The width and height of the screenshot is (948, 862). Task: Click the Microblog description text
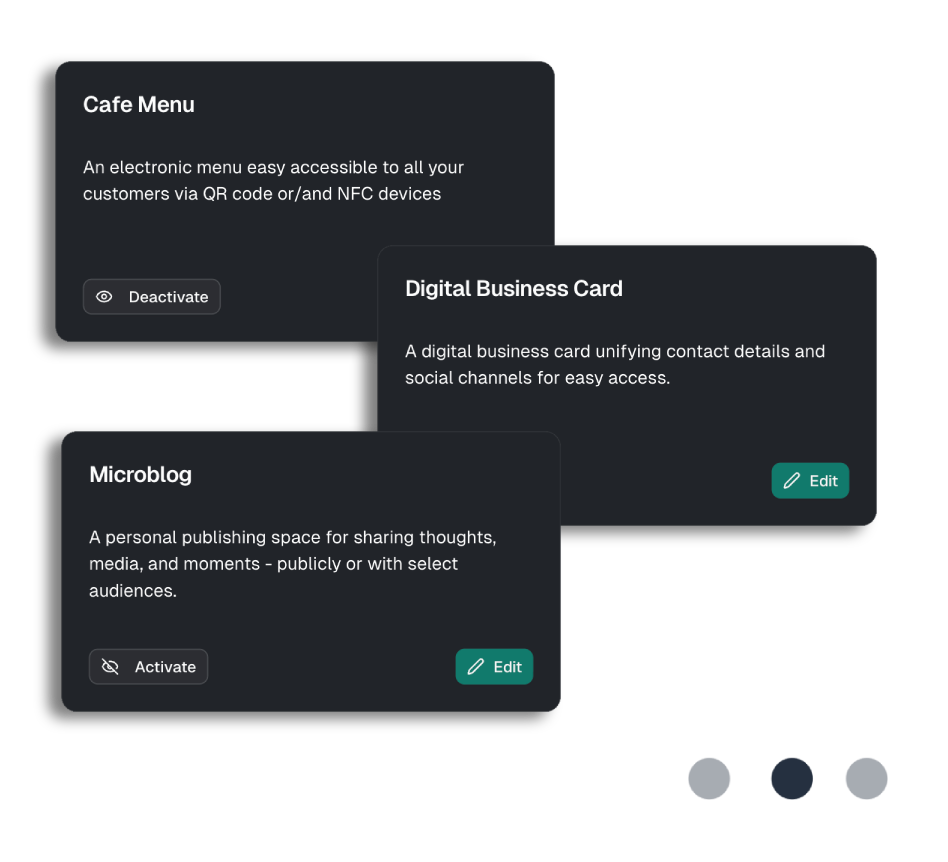[292, 564]
